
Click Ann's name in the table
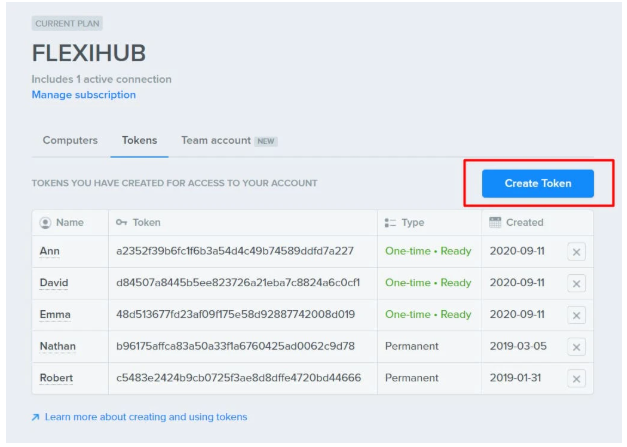50,251
